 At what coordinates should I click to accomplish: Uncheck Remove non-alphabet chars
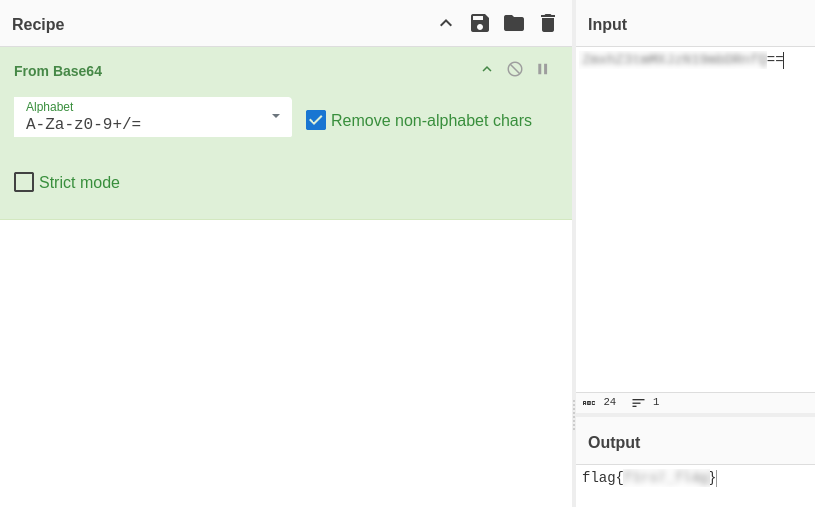(316, 120)
